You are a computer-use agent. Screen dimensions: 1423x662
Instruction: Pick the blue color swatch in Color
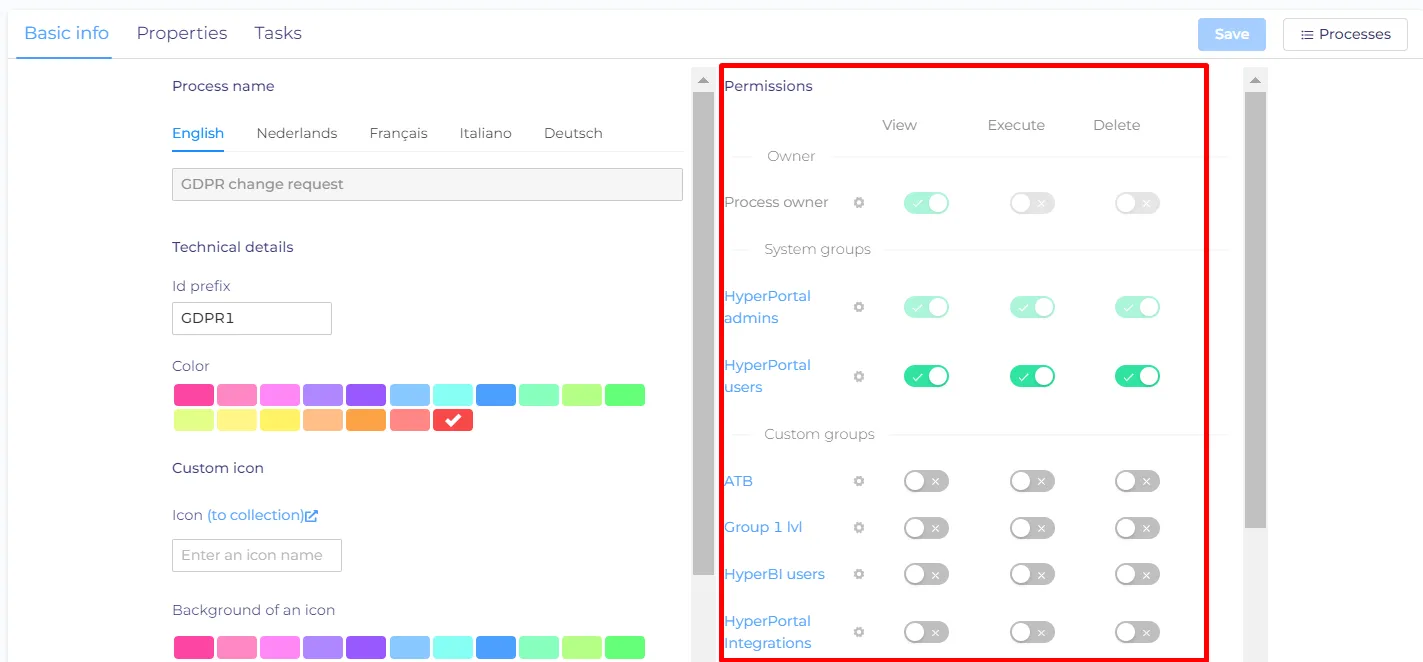point(496,395)
